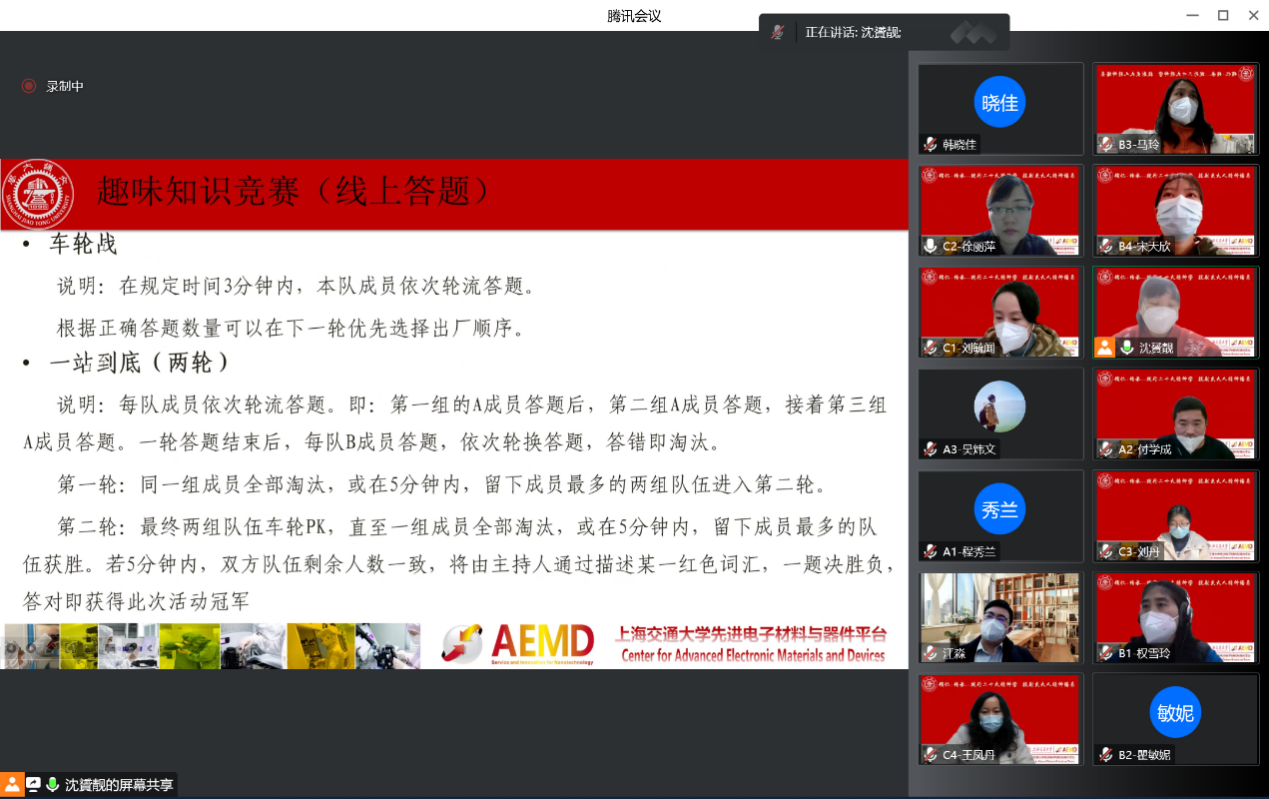Screen dimensions: 1269x799
Task: Open 汪森's video tile
Action: coord(999,617)
